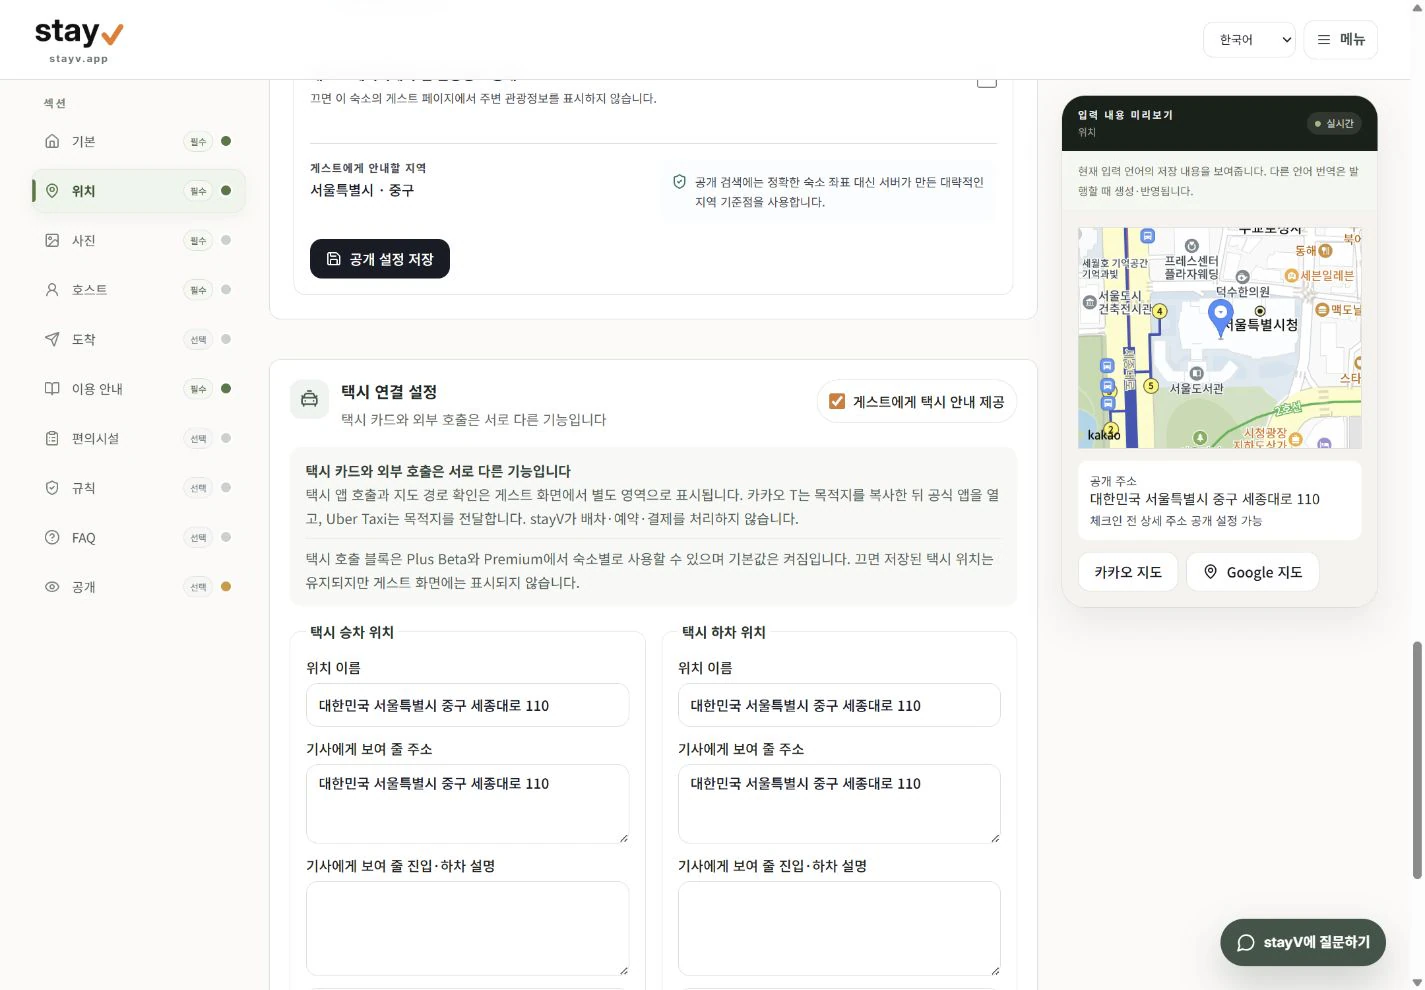Click the 택시 하차 위치 group label
Image resolution: width=1425 pixels, height=990 pixels.
click(x=724, y=632)
